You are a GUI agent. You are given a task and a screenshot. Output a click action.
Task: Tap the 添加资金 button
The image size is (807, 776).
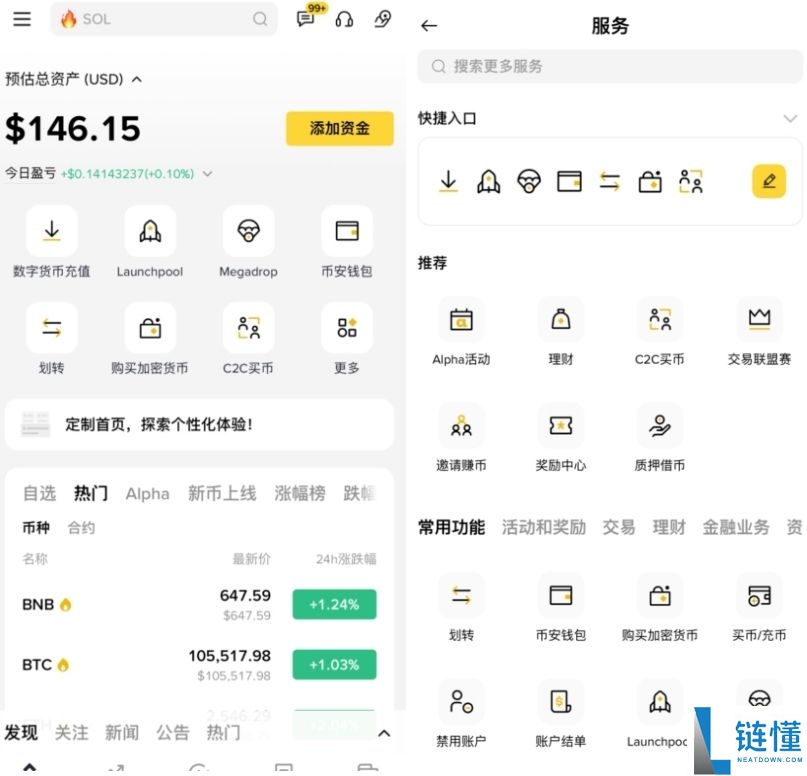[x=340, y=128]
